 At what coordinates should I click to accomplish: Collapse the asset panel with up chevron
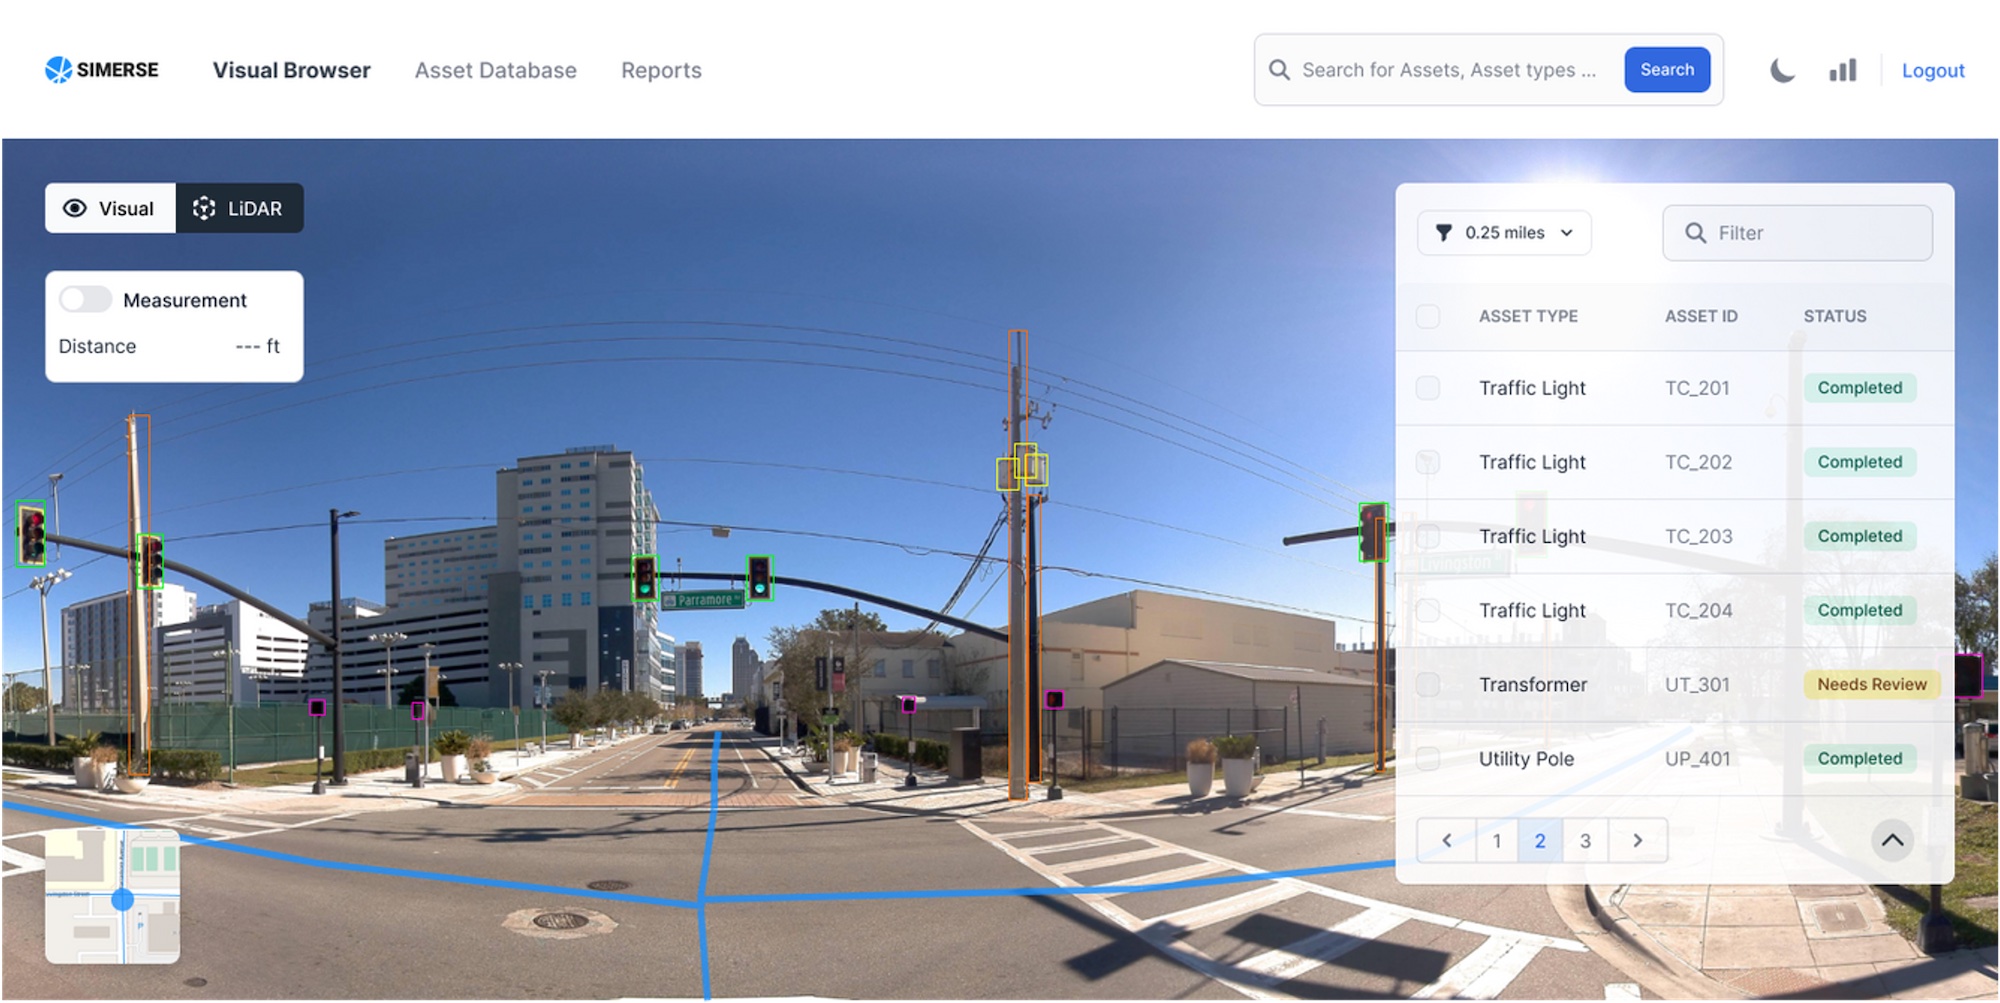coord(1892,840)
